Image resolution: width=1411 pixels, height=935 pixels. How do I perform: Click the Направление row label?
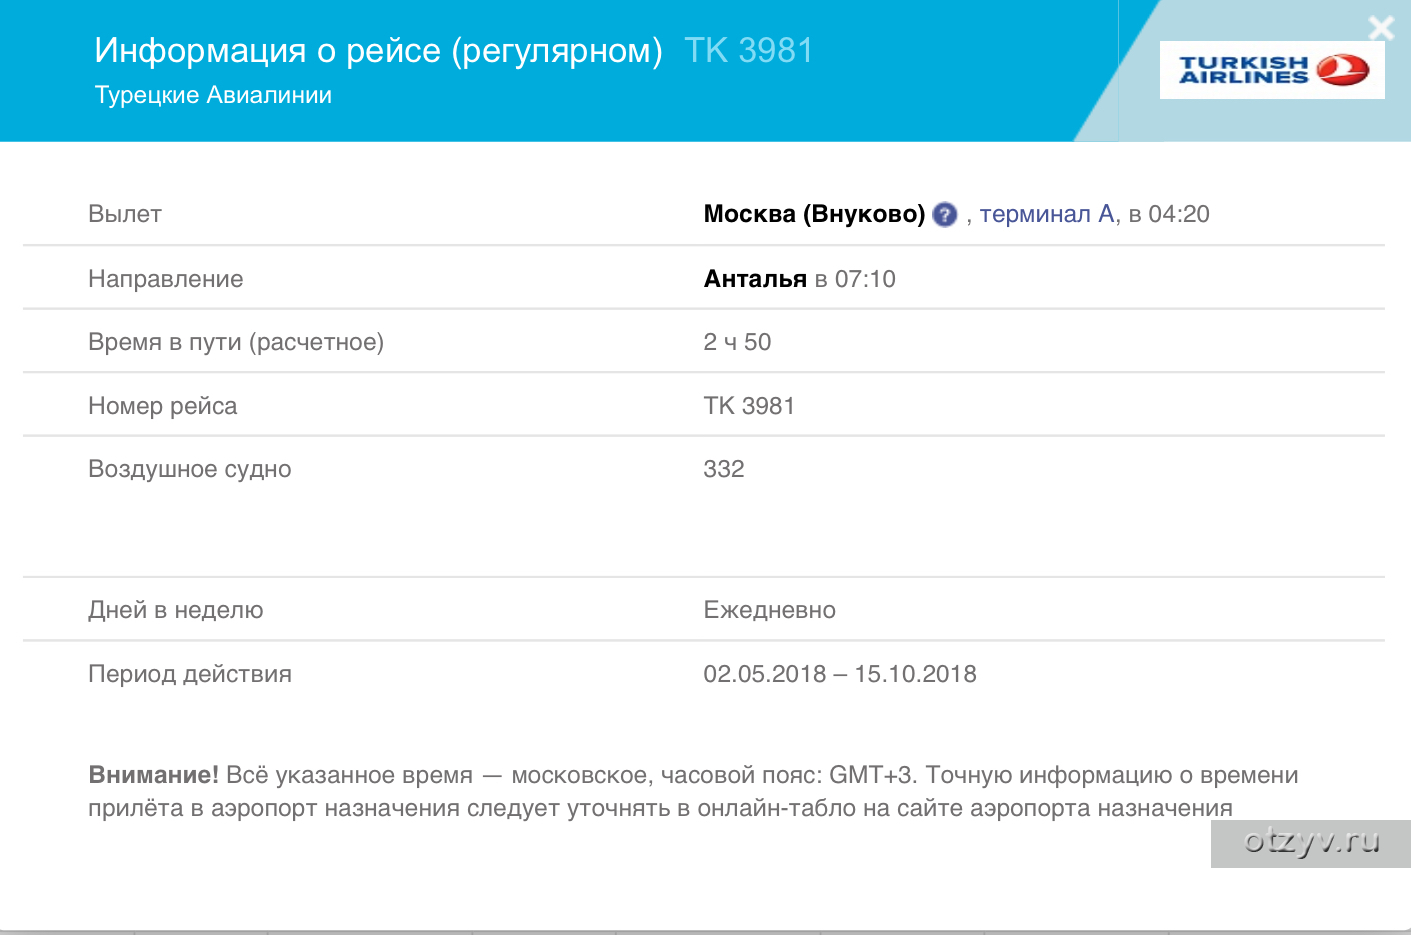[x=166, y=279]
